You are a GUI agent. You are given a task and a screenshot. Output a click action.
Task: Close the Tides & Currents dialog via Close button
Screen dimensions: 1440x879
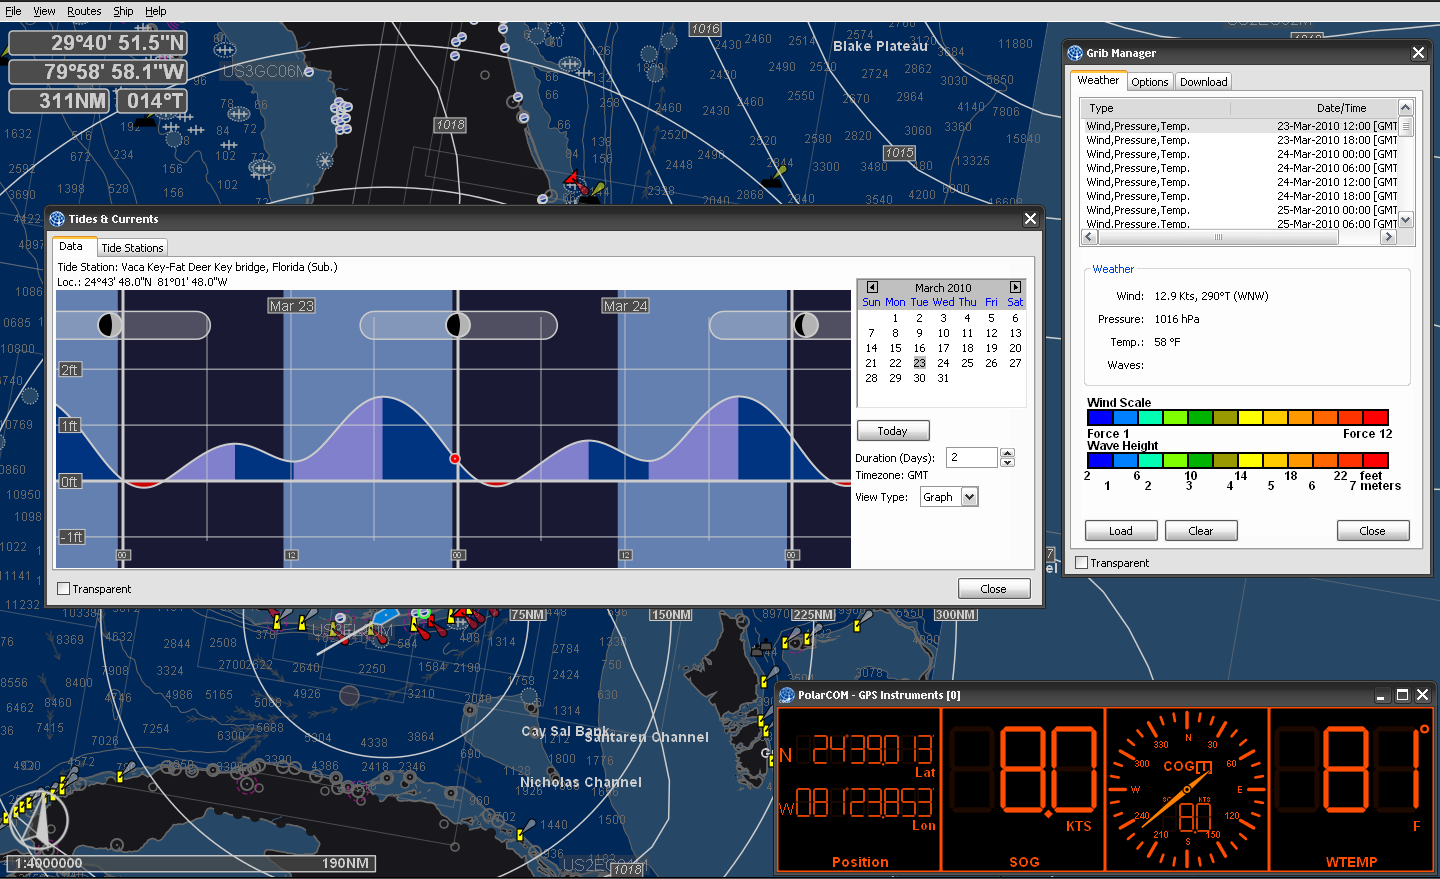tap(994, 589)
